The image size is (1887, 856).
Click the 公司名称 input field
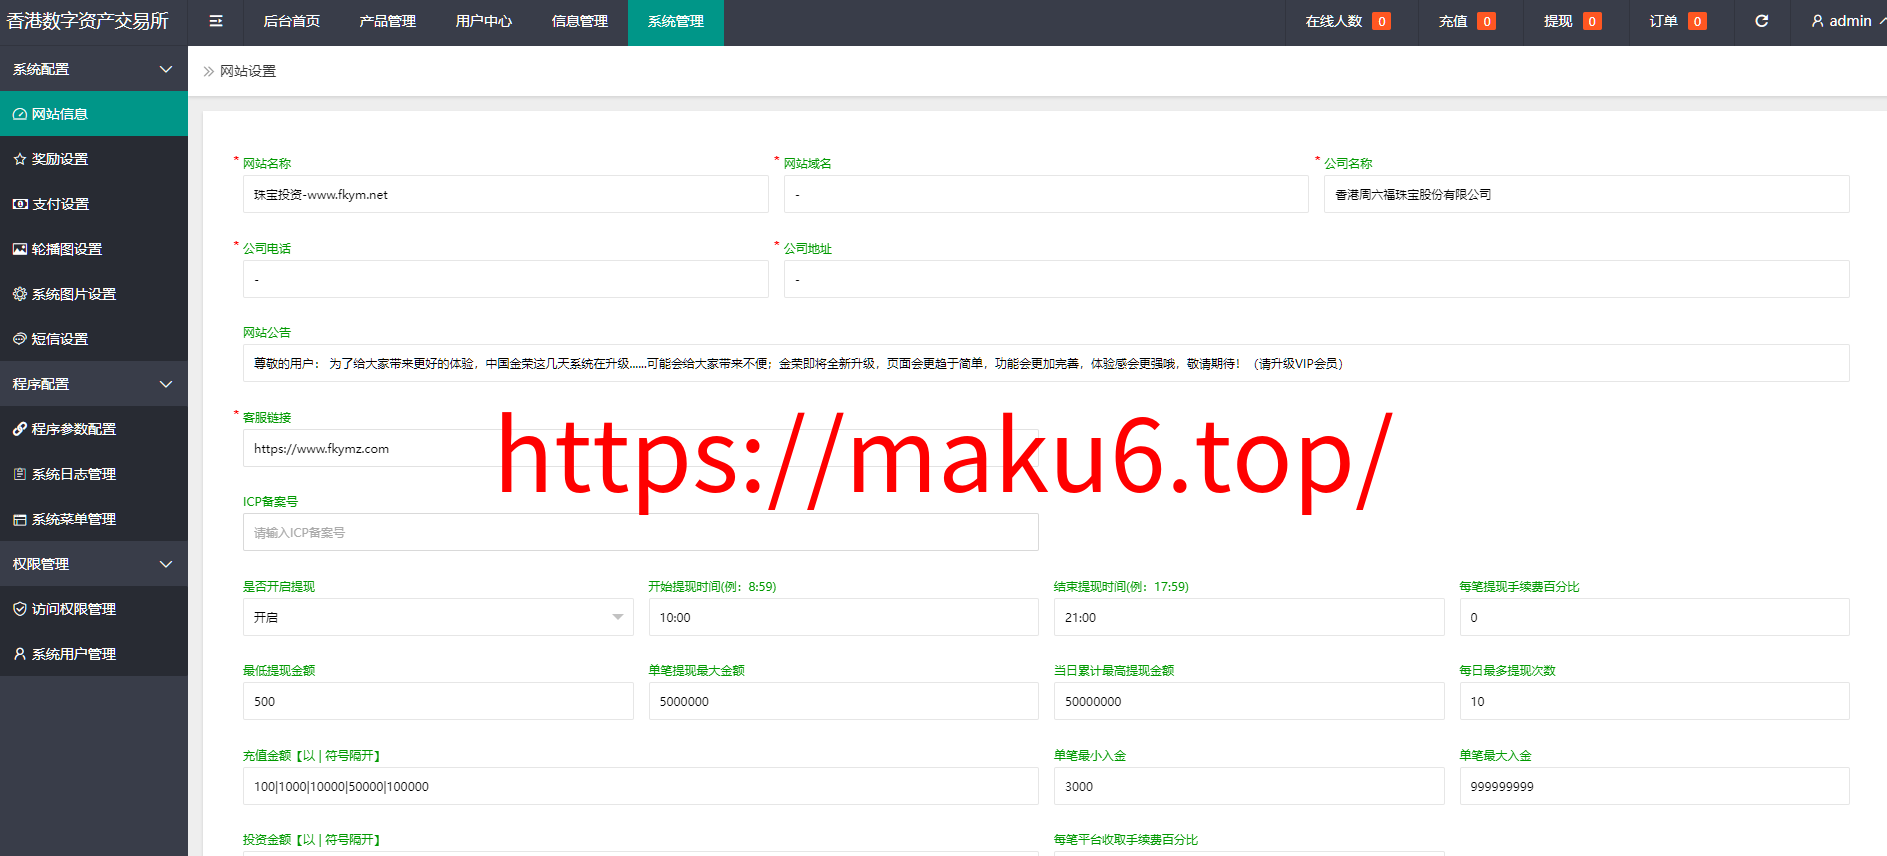(1587, 194)
